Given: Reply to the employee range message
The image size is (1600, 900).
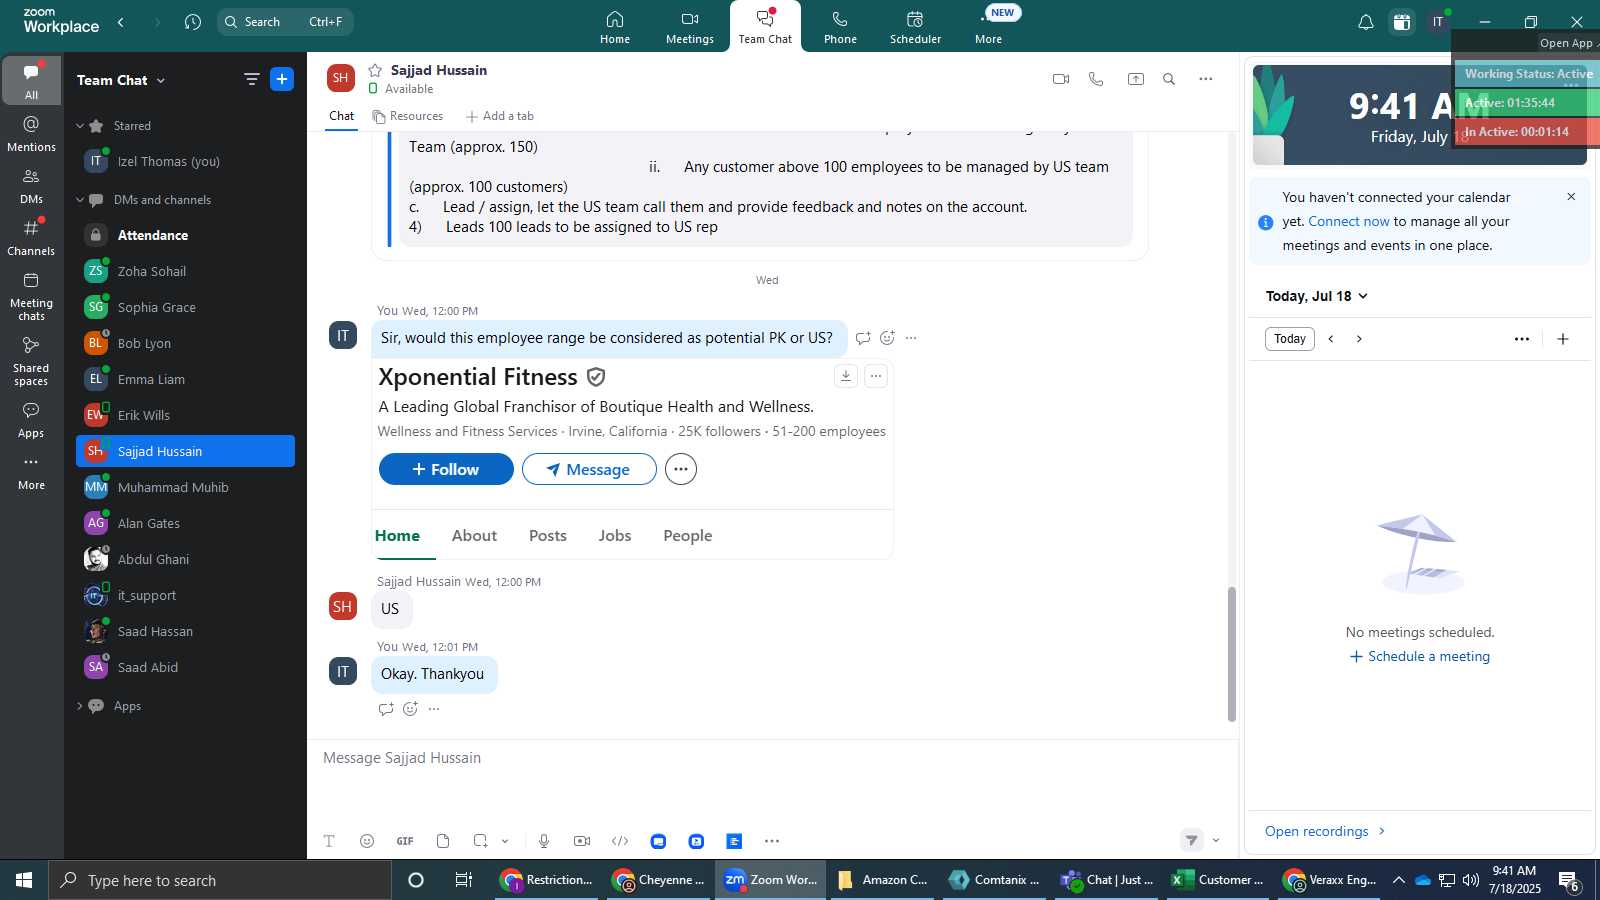Looking at the screenshot, I should (863, 338).
